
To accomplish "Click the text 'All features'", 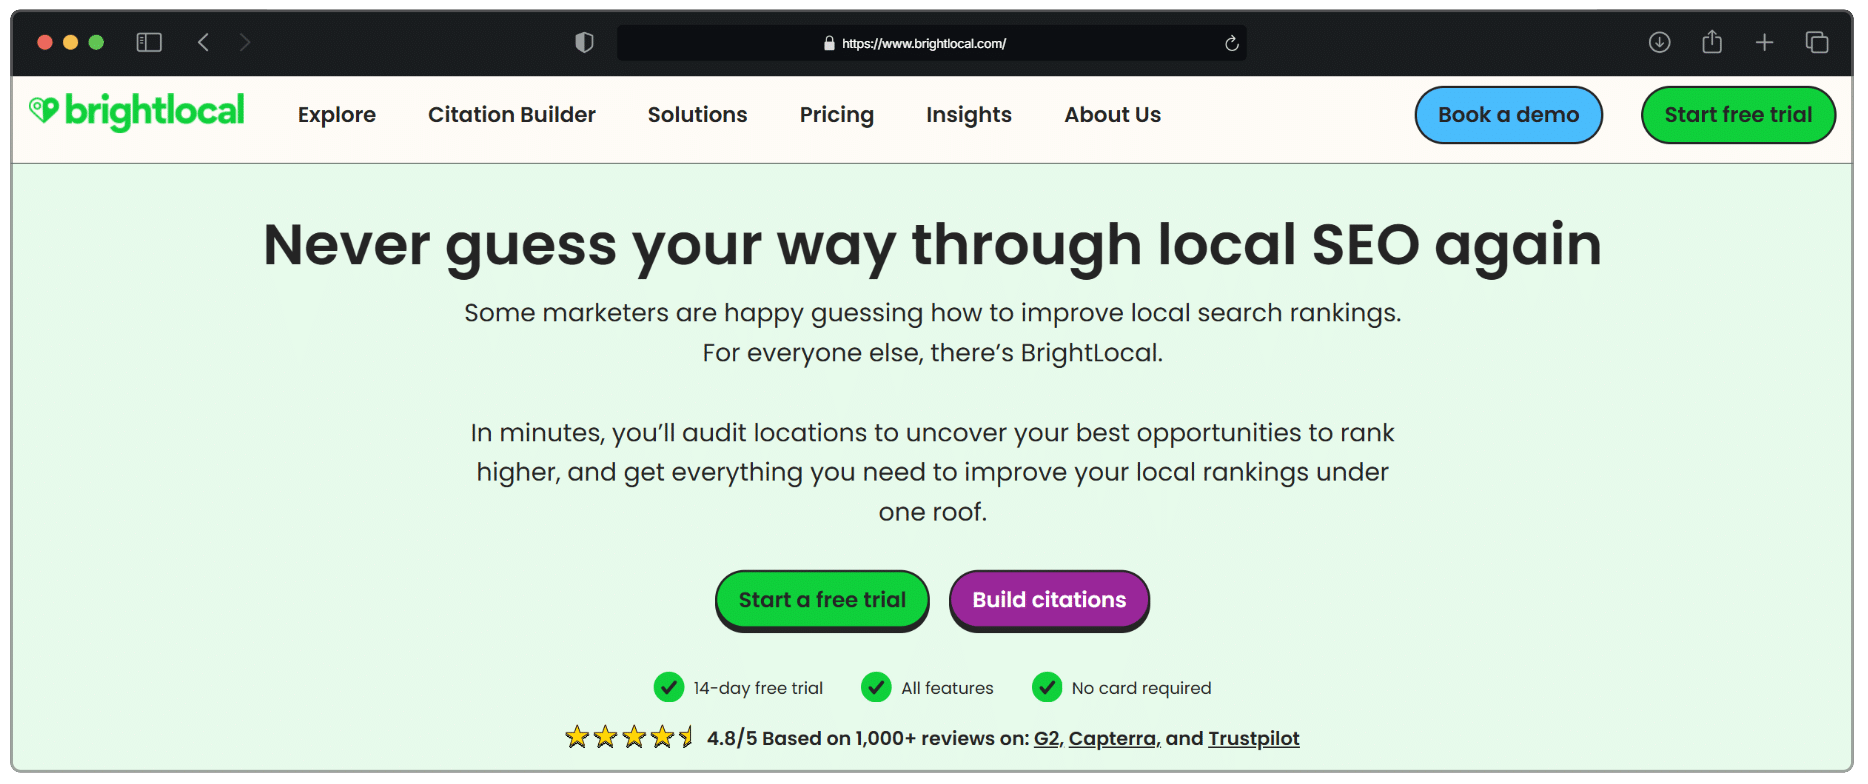I will click(947, 688).
